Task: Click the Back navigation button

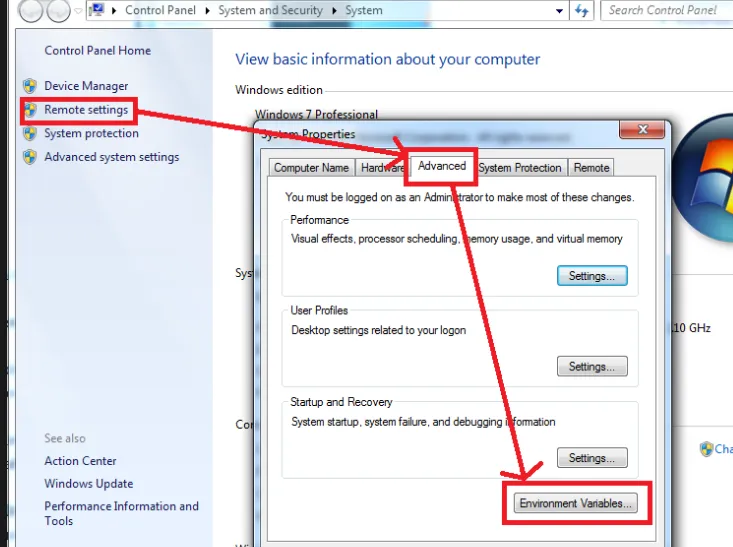Action: [x=31, y=10]
